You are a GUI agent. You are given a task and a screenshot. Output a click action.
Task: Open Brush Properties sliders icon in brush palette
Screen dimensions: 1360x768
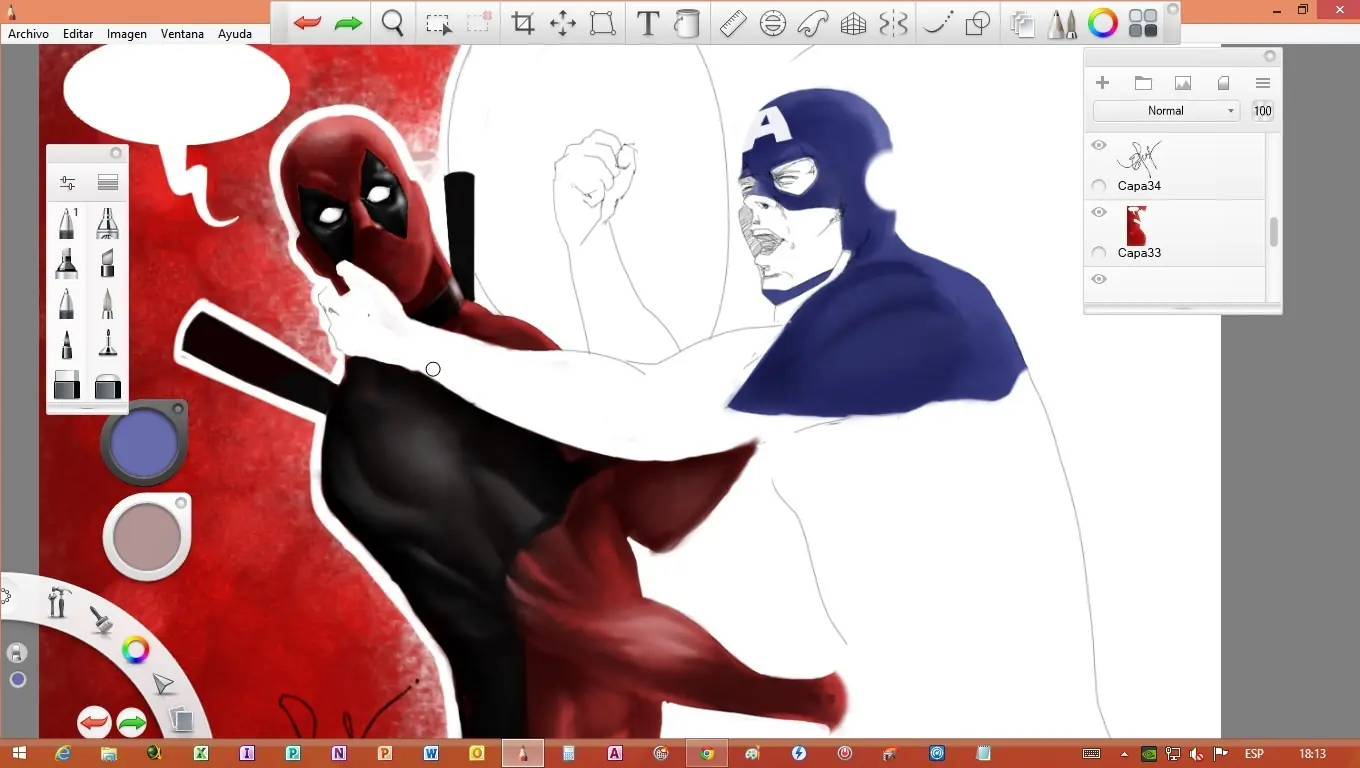click(67, 183)
